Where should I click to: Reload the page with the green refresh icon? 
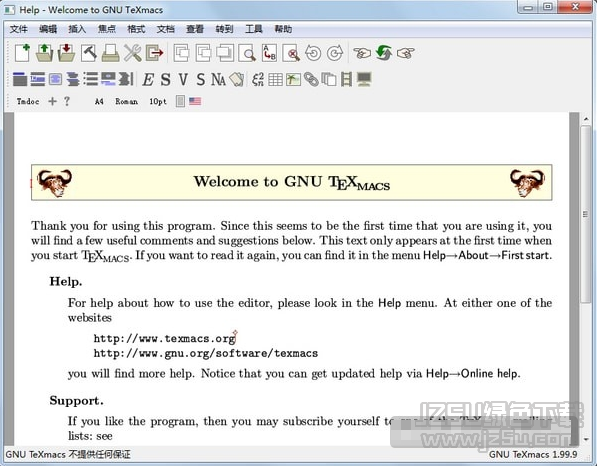click(x=384, y=53)
